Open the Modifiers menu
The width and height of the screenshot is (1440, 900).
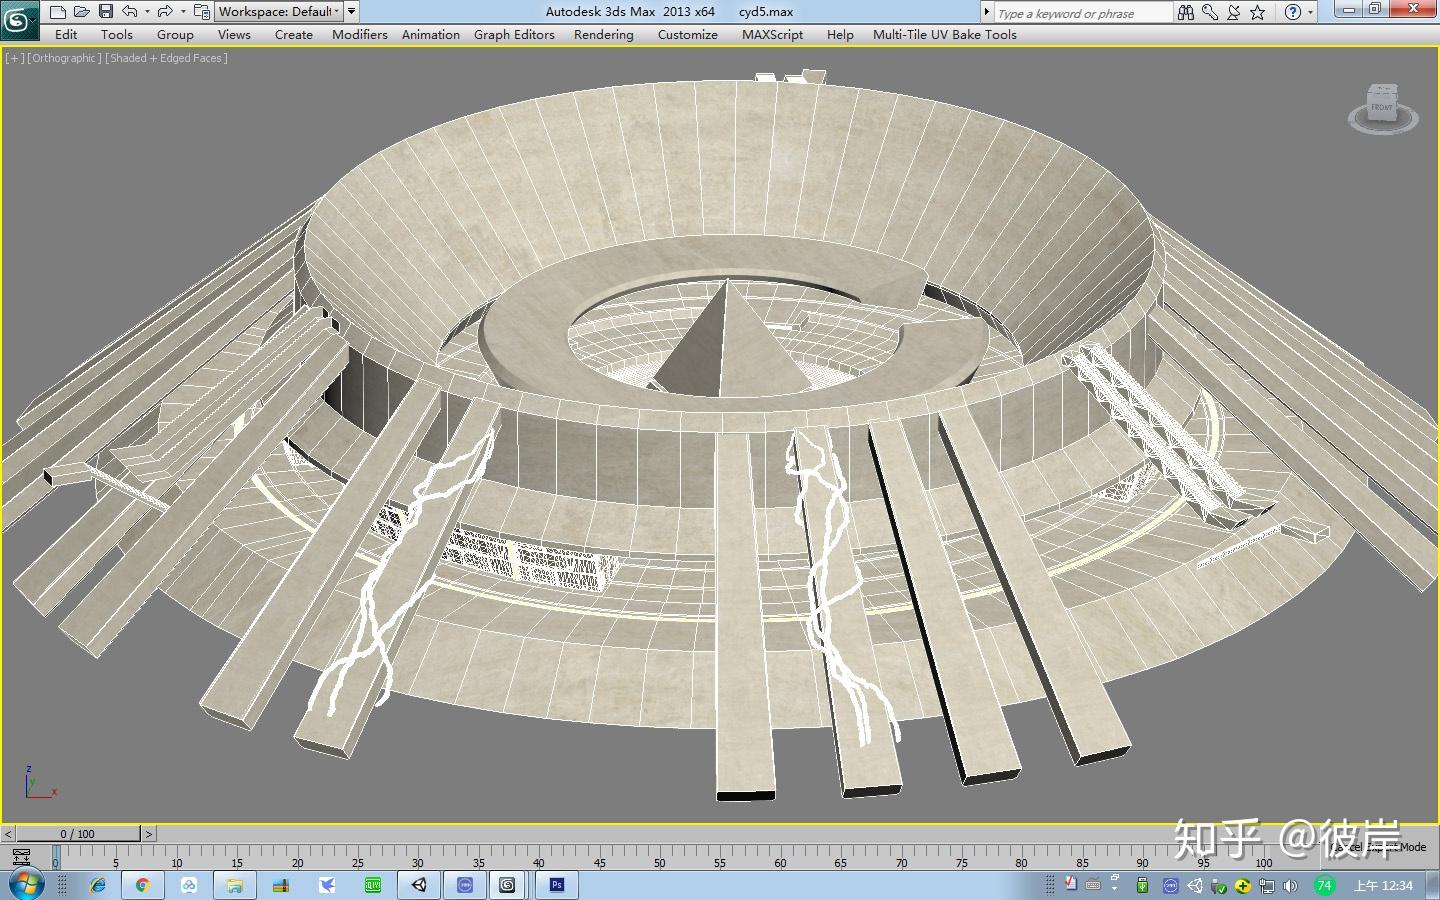point(360,34)
